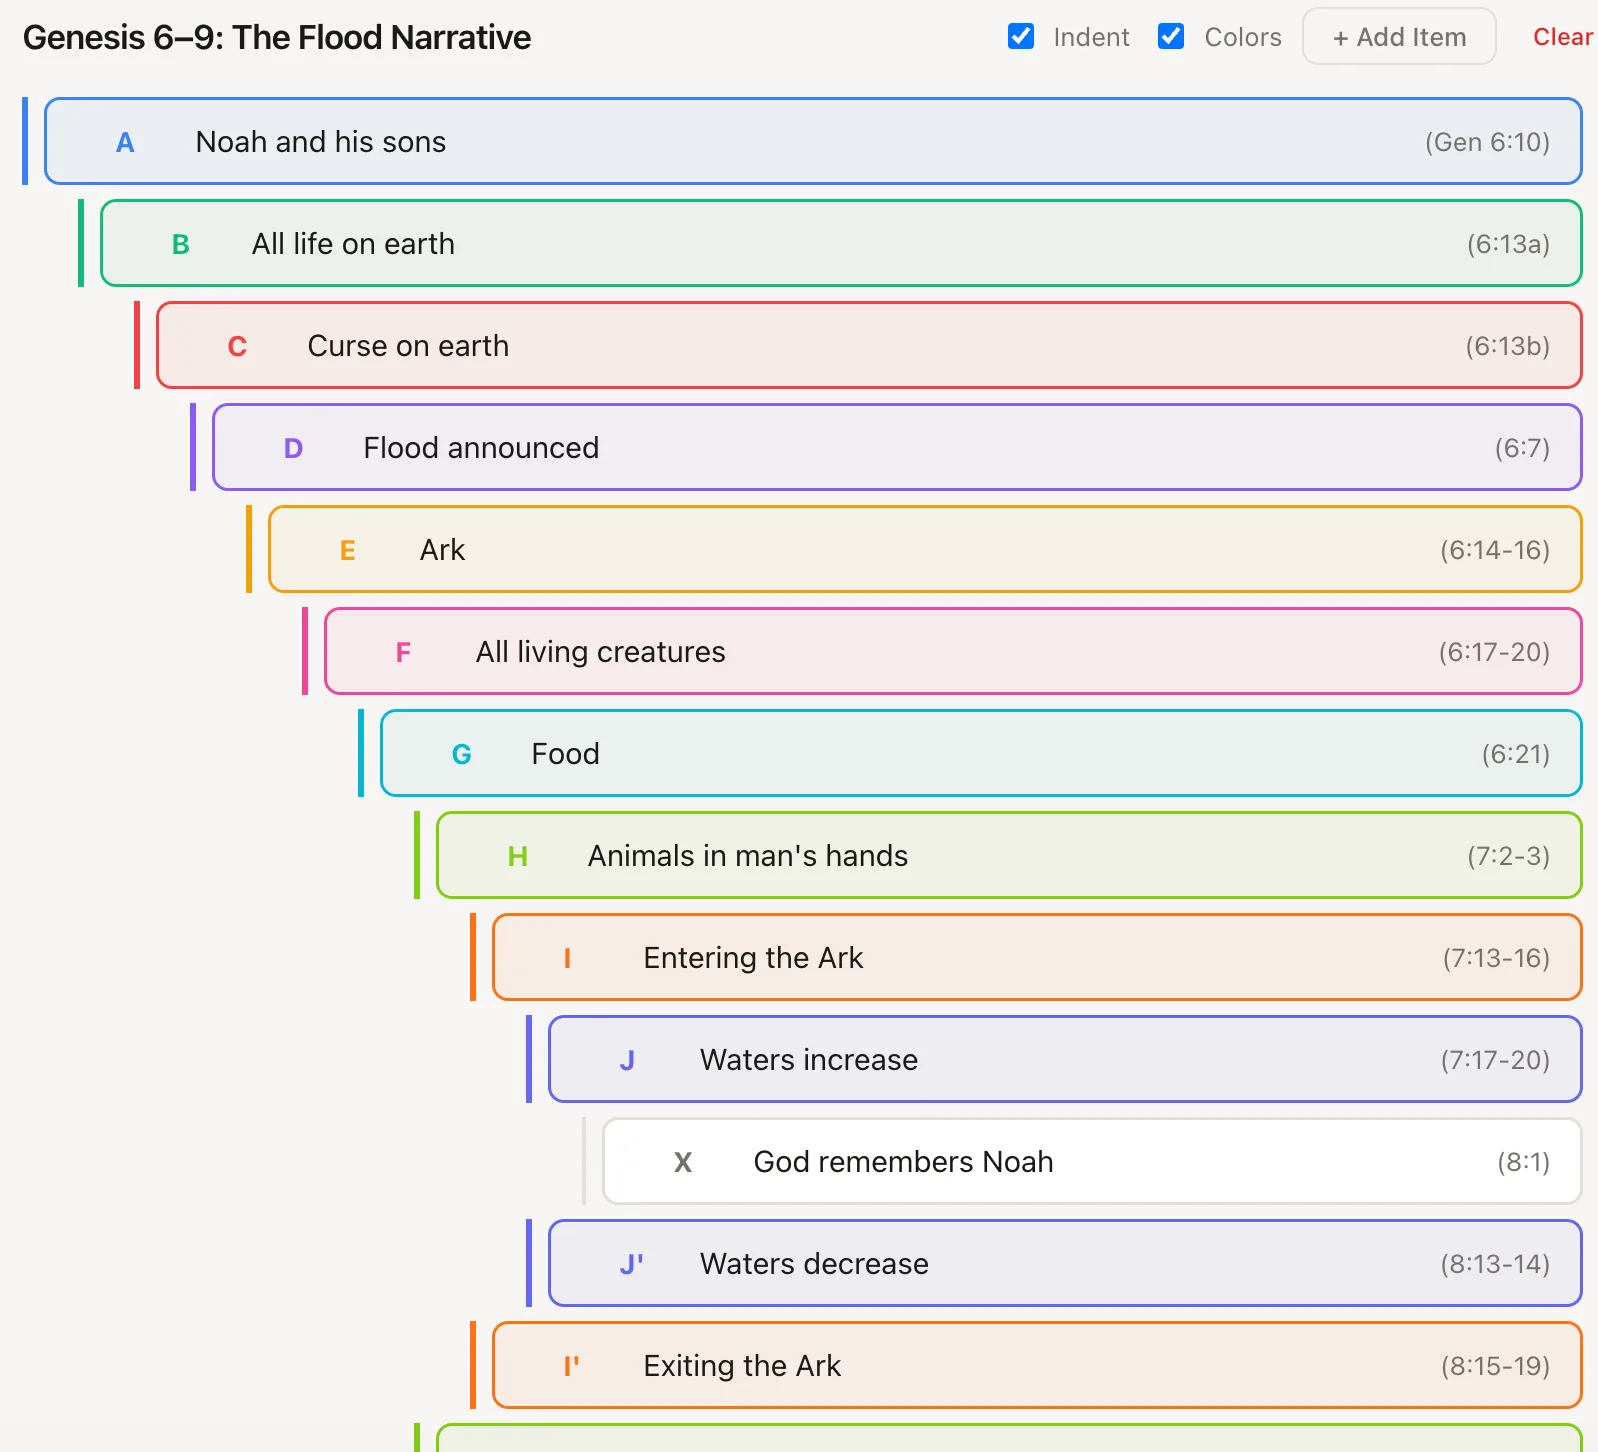Click the page title 'Genesis 6–9: The Flood Narrative'
1598x1452 pixels.
[277, 37]
